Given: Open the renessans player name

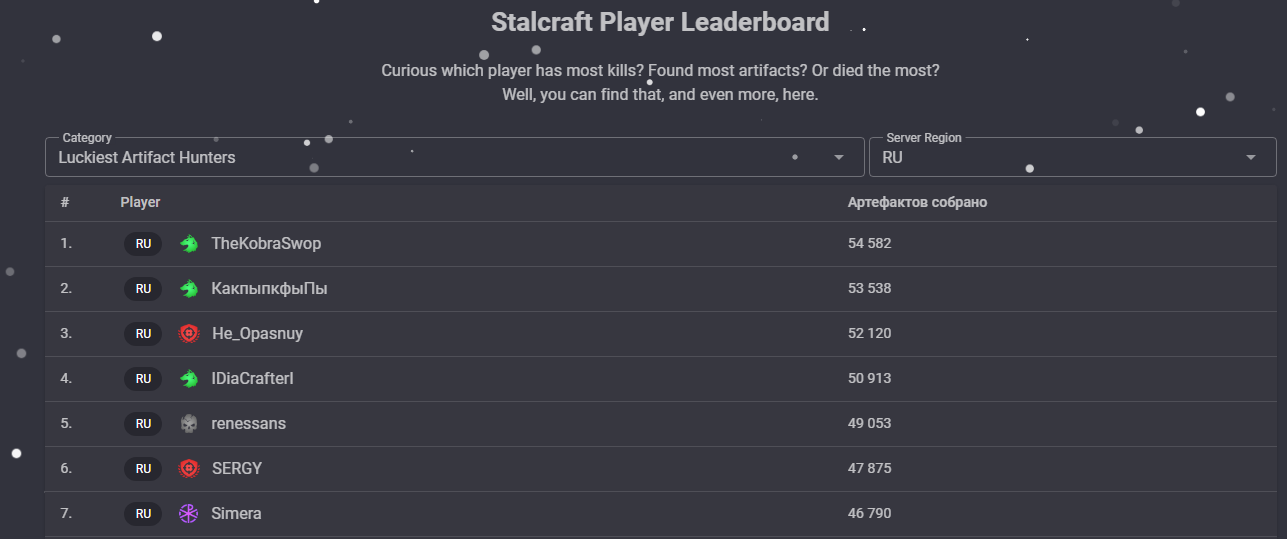Looking at the screenshot, I should 248,424.
